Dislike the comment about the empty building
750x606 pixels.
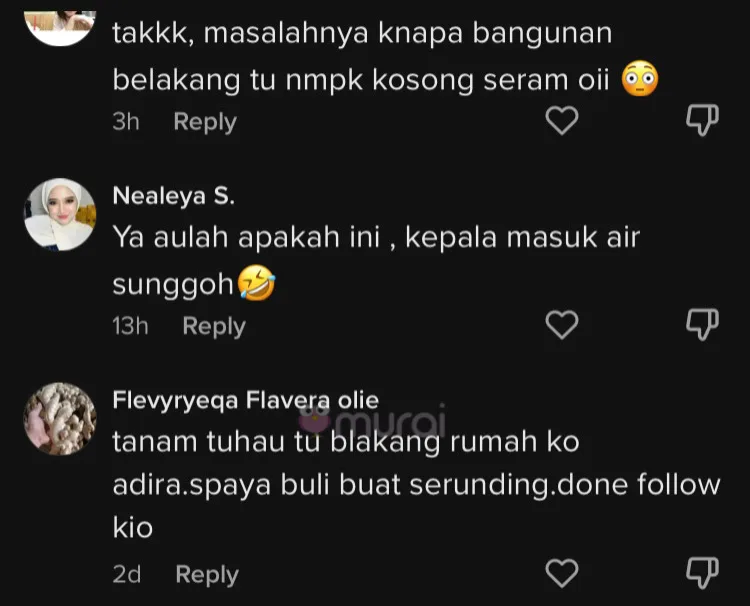[x=702, y=121]
